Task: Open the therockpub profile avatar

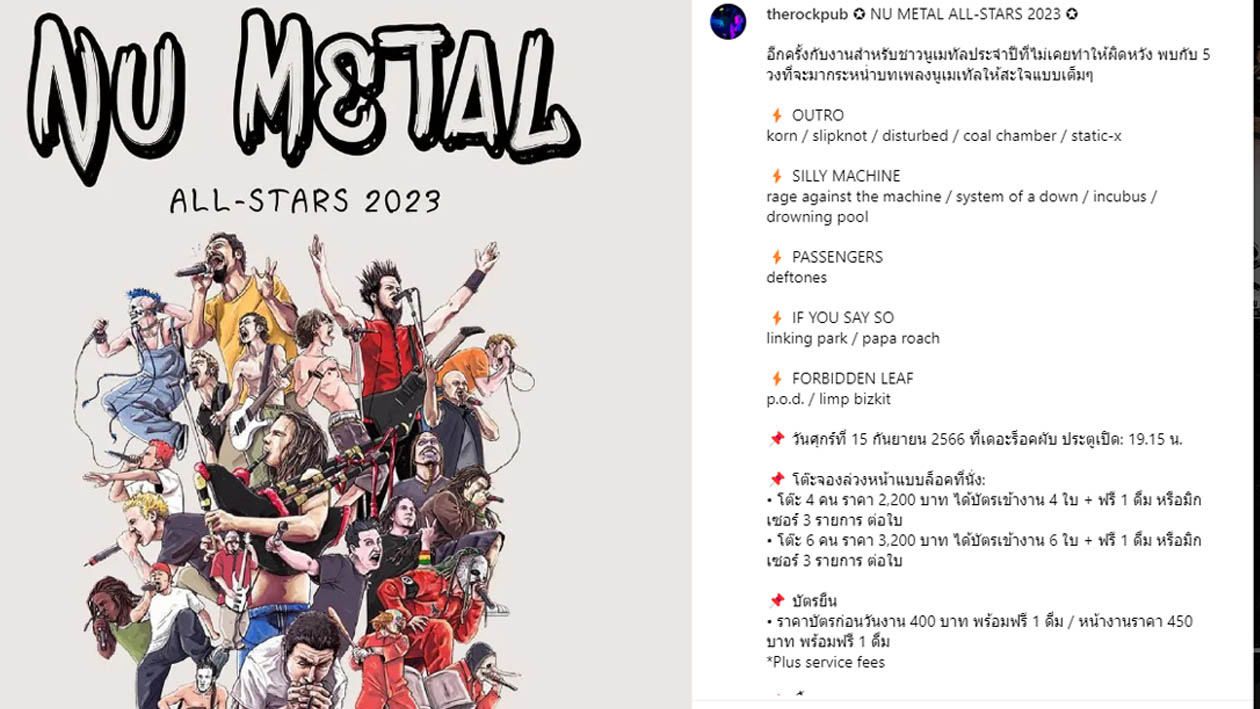Action: click(x=728, y=21)
